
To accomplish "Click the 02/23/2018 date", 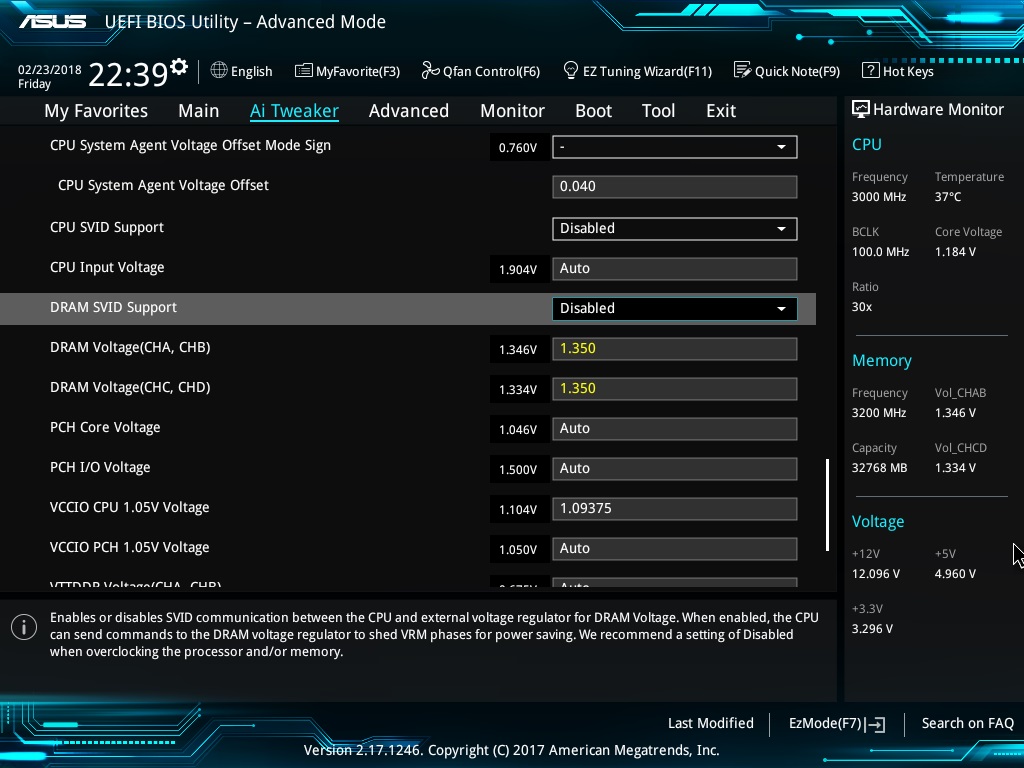I will (50, 69).
